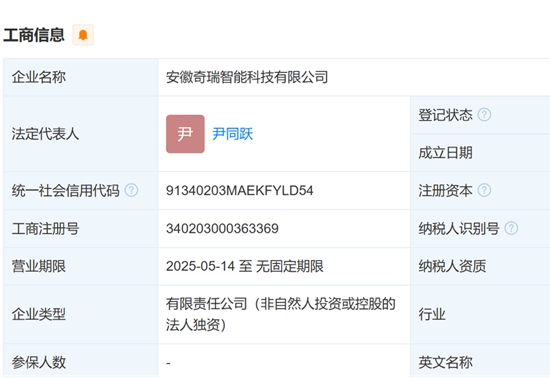
Task: Click the red 尹 avatar icon
Action: tap(185, 134)
